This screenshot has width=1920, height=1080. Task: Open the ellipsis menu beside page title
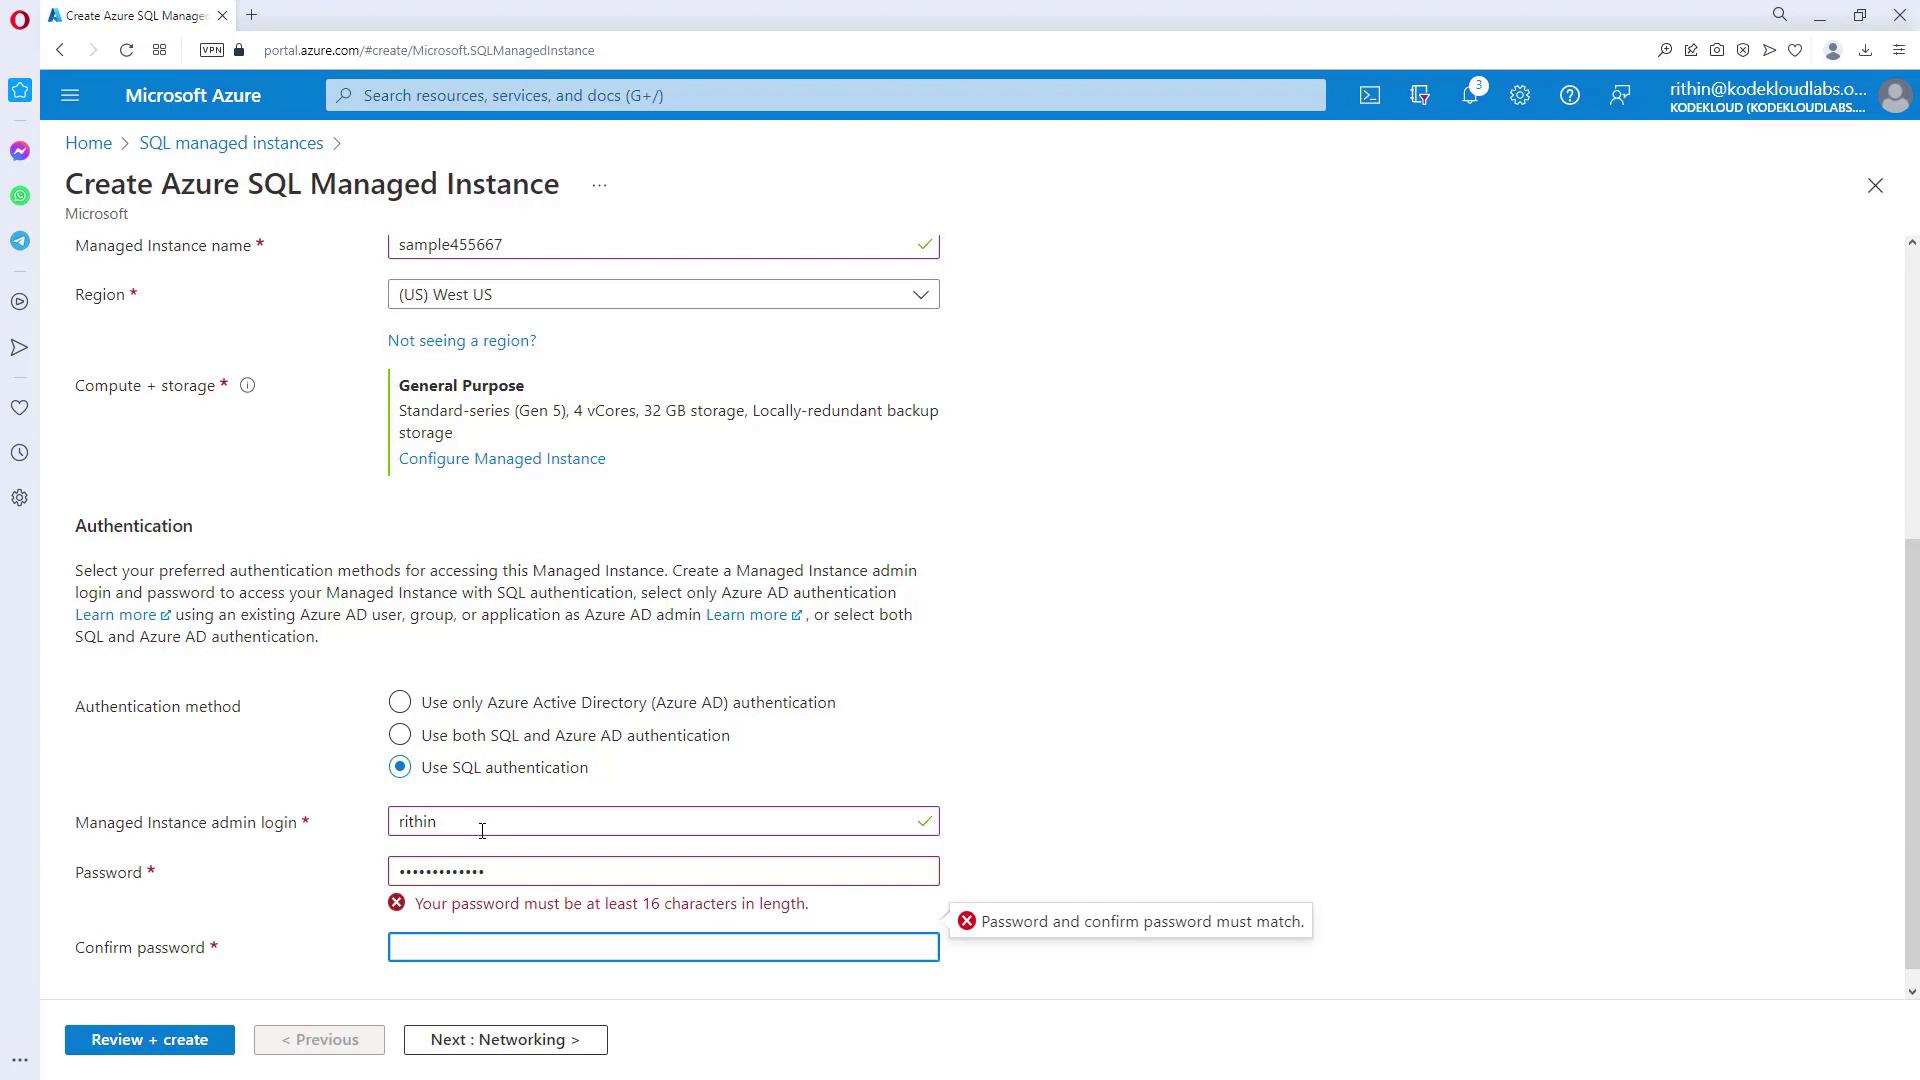599,186
